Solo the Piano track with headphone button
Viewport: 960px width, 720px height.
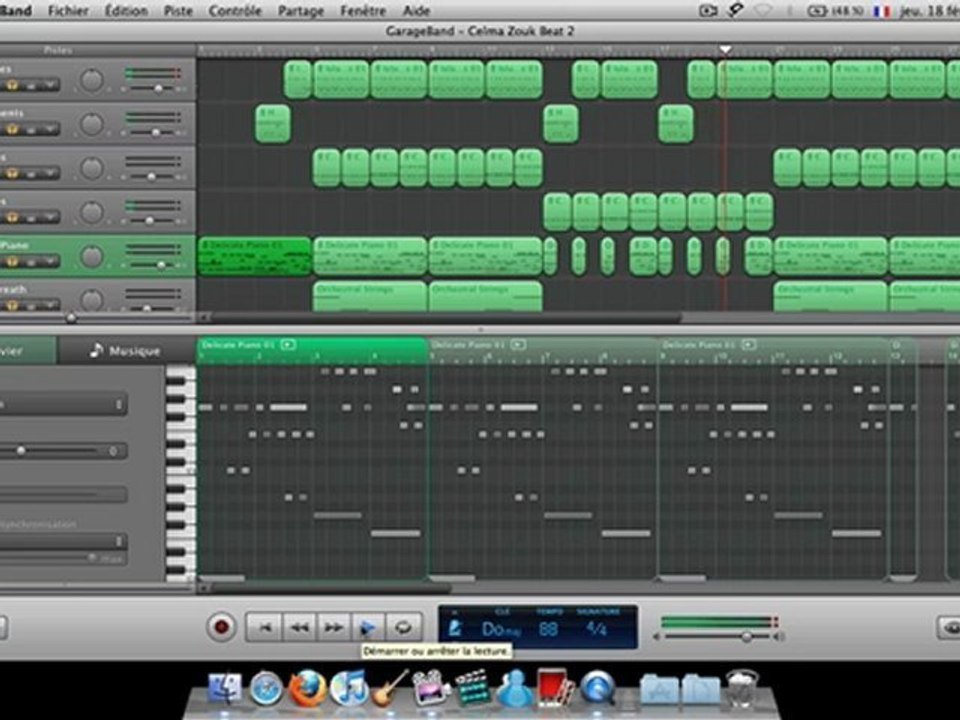(12, 261)
